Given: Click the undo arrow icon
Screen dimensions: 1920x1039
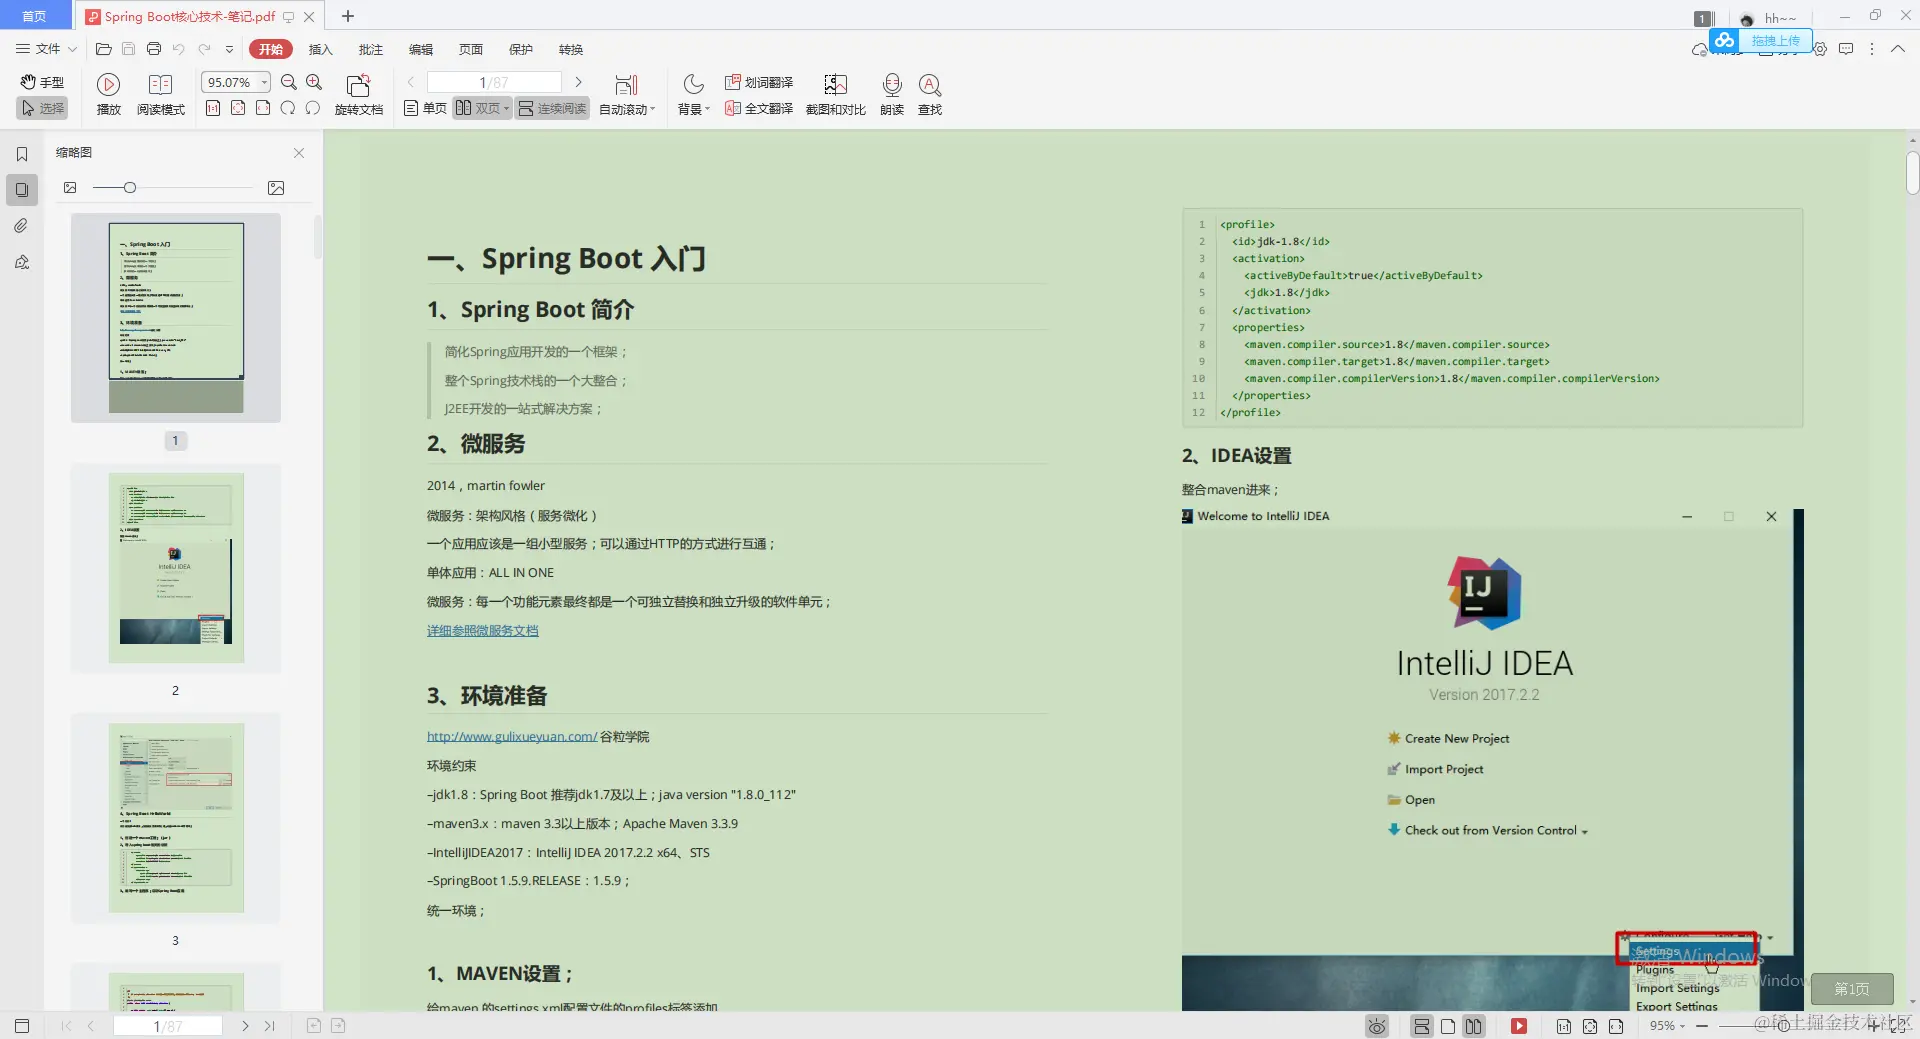Looking at the screenshot, I should click(x=178, y=49).
